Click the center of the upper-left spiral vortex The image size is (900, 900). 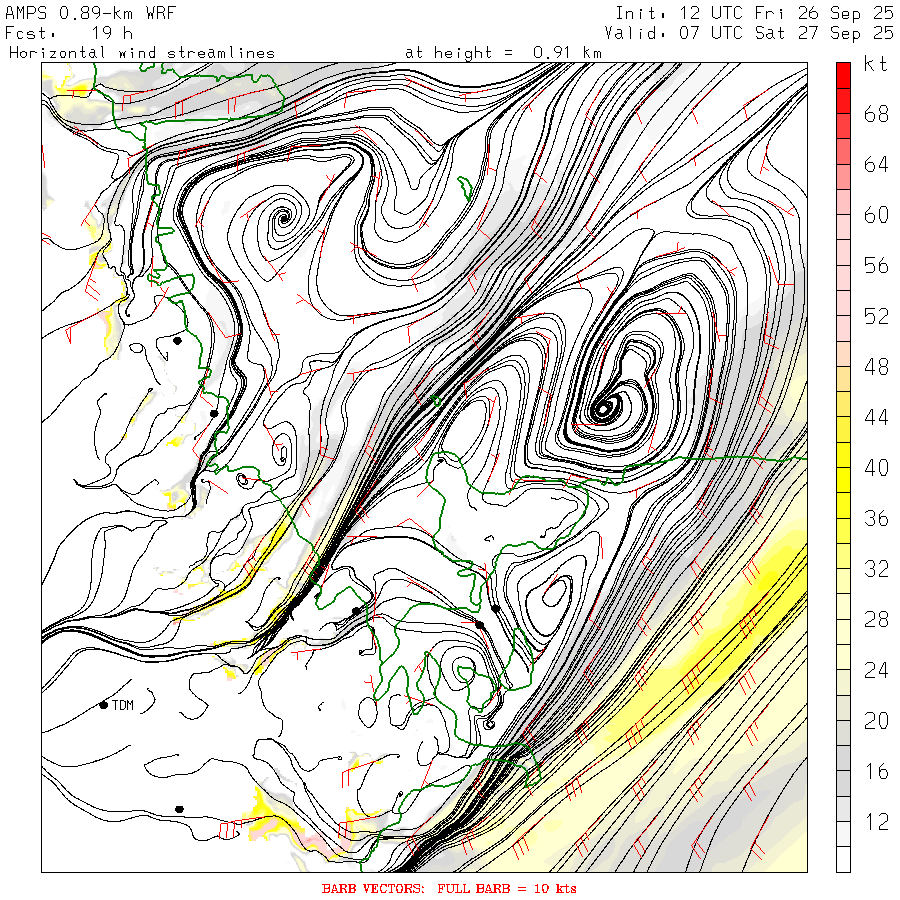[283, 218]
